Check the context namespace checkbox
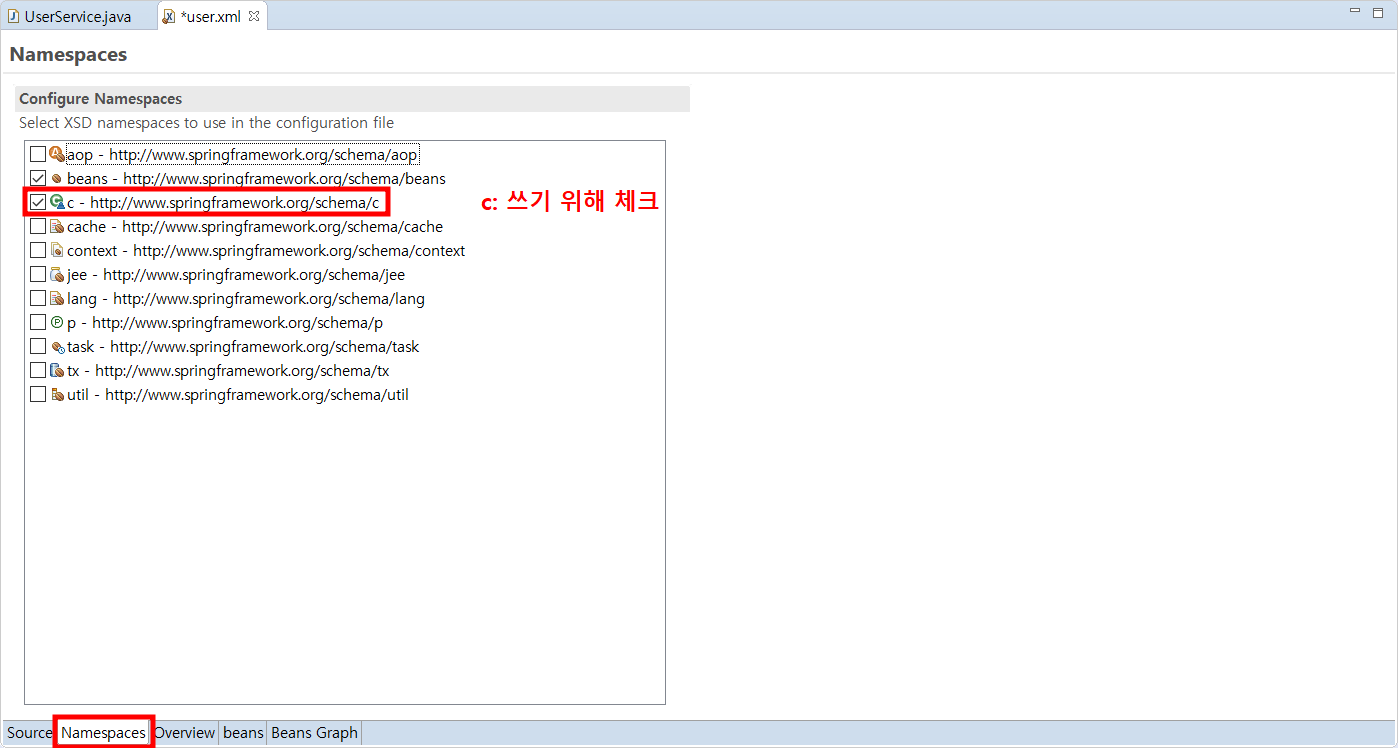This screenshot has width=1398, height=748. click(x=38, y=251)
